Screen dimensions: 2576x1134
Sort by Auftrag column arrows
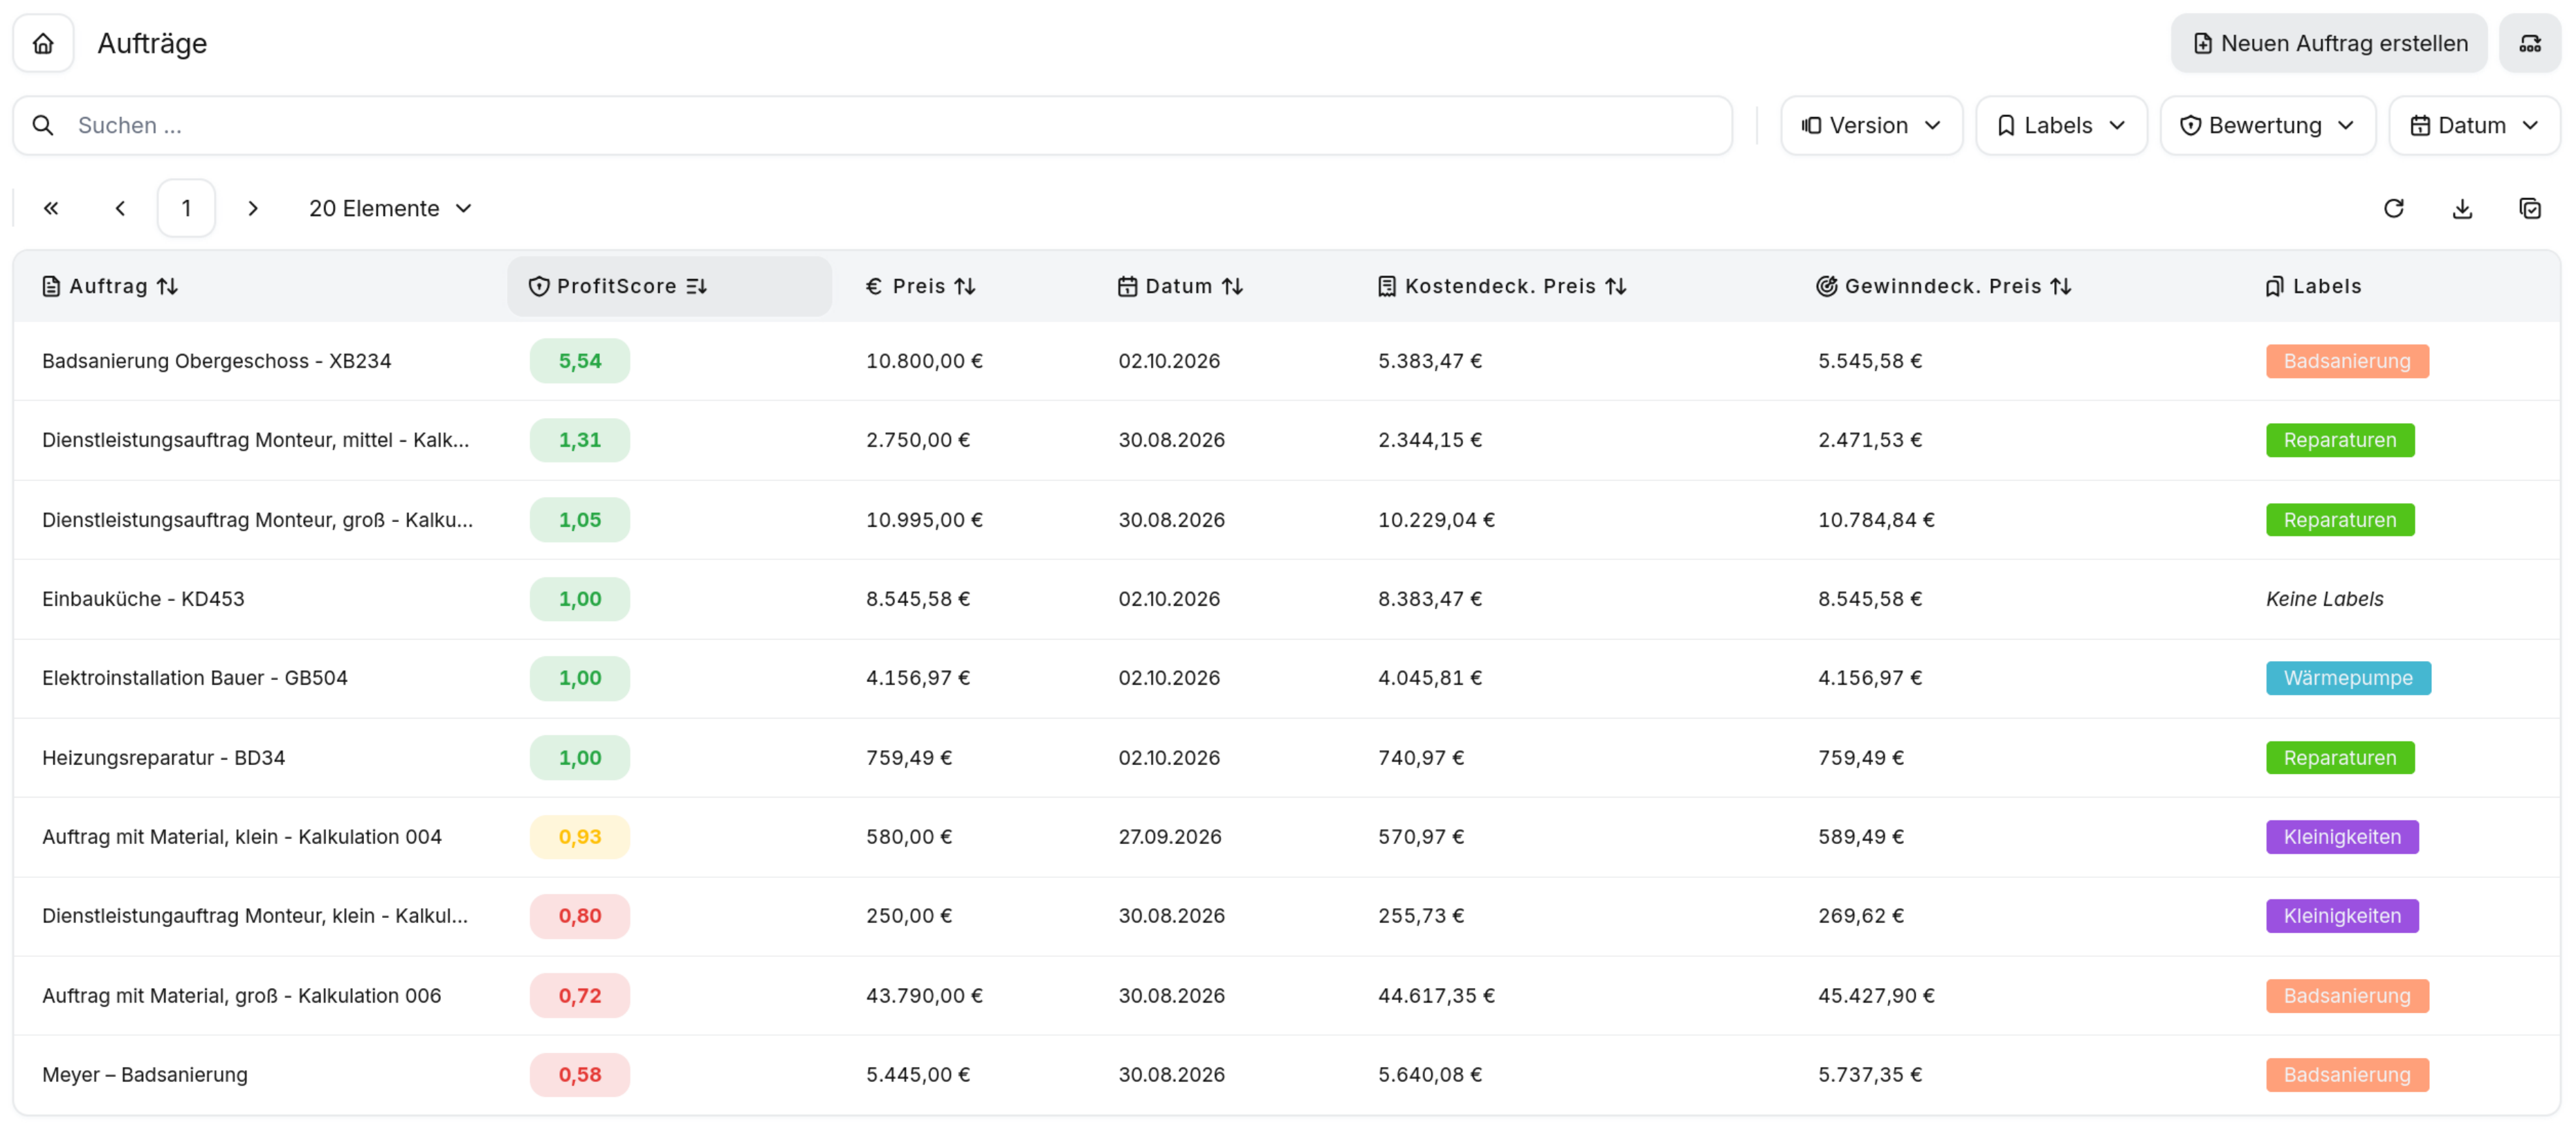coord(168,286)
